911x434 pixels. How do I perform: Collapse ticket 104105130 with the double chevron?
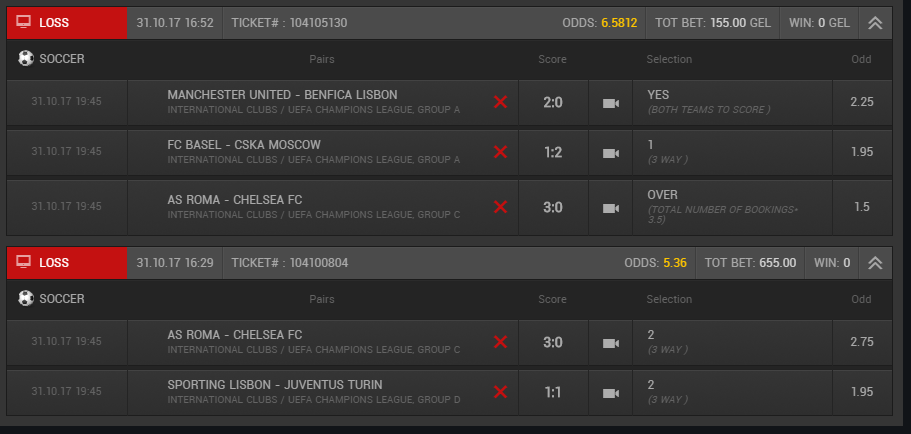tap(875, 23)
